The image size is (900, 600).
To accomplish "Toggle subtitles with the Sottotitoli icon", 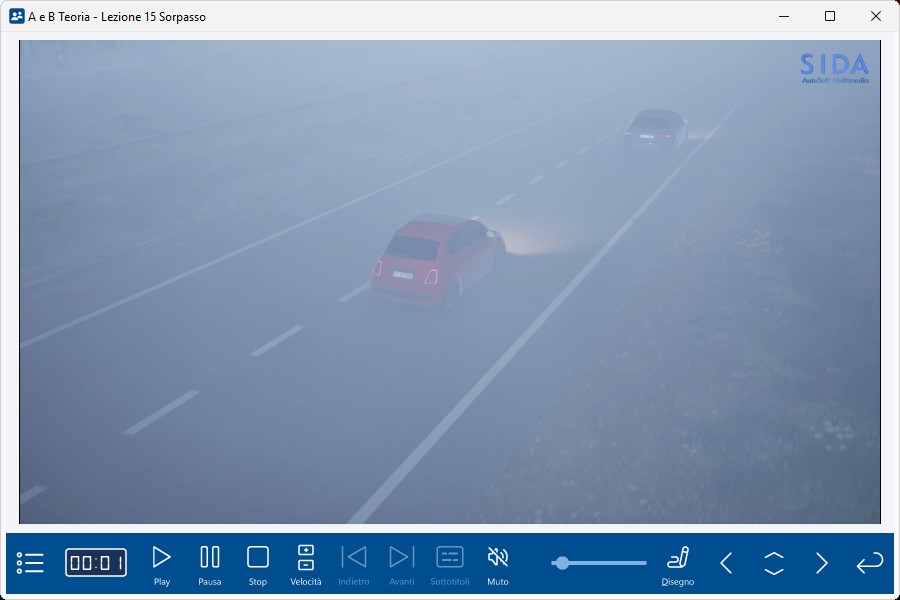I will (x=450, y=563).
